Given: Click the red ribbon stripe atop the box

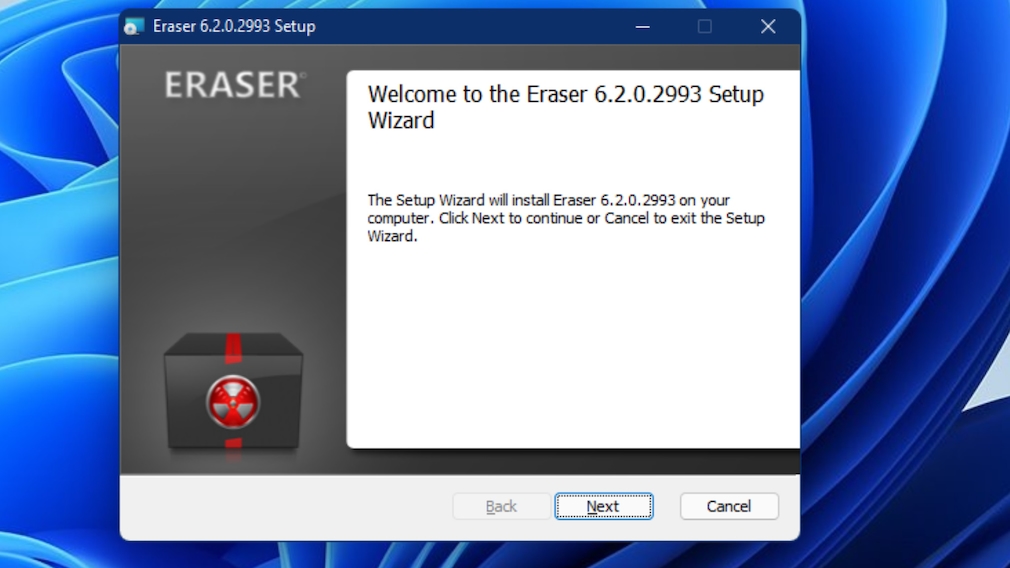Looking at the screenshot, I should (x=233, y=347).
